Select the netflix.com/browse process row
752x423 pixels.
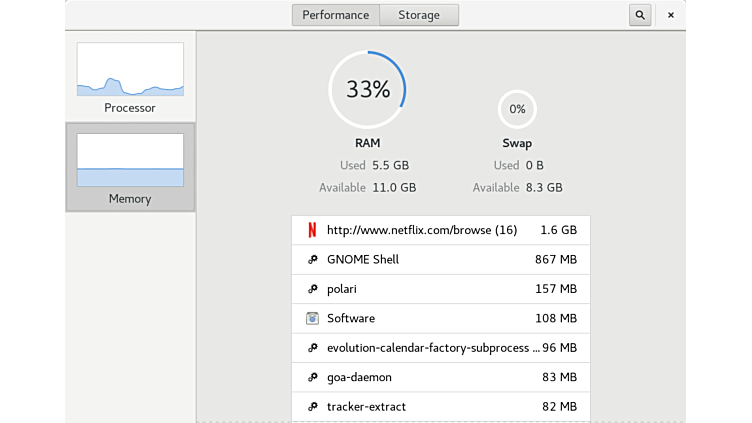pyautogui.click(x=440, y=230)
